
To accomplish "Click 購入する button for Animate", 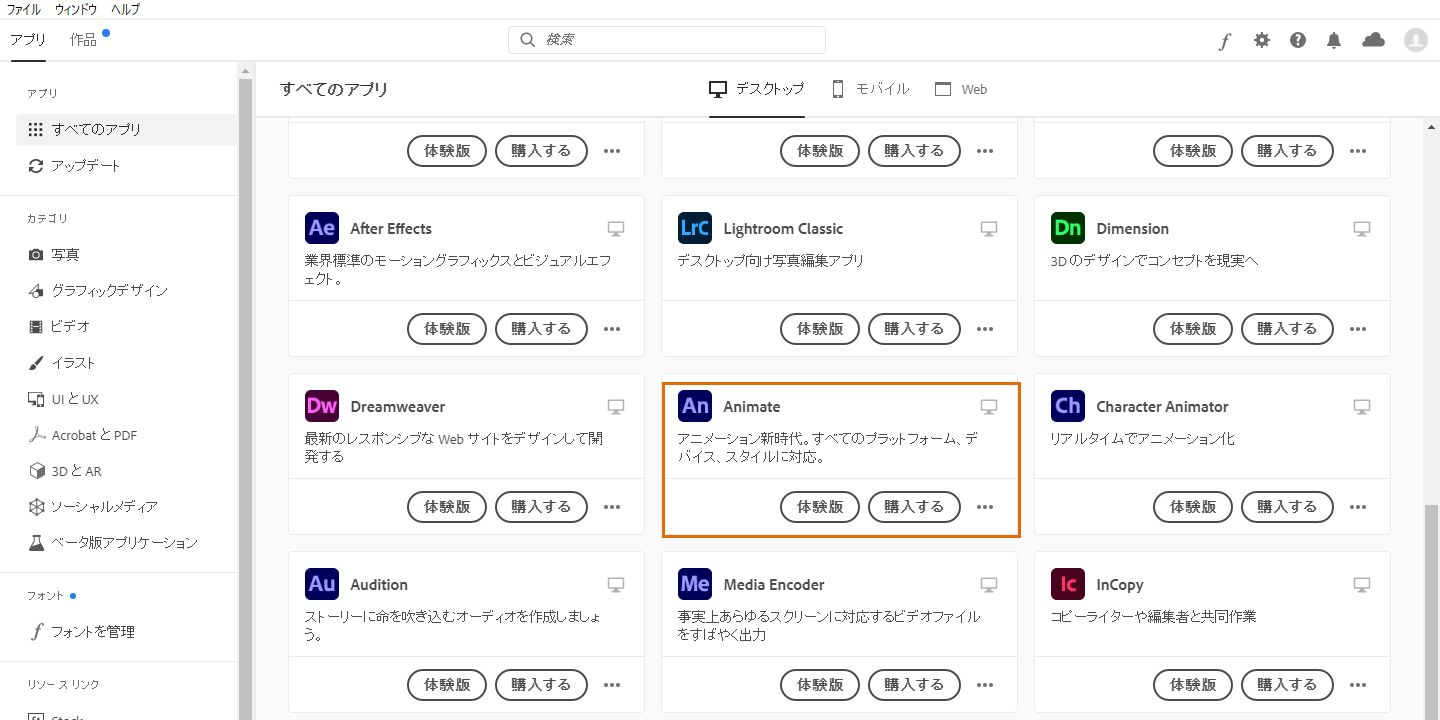I will click(914, 507).
